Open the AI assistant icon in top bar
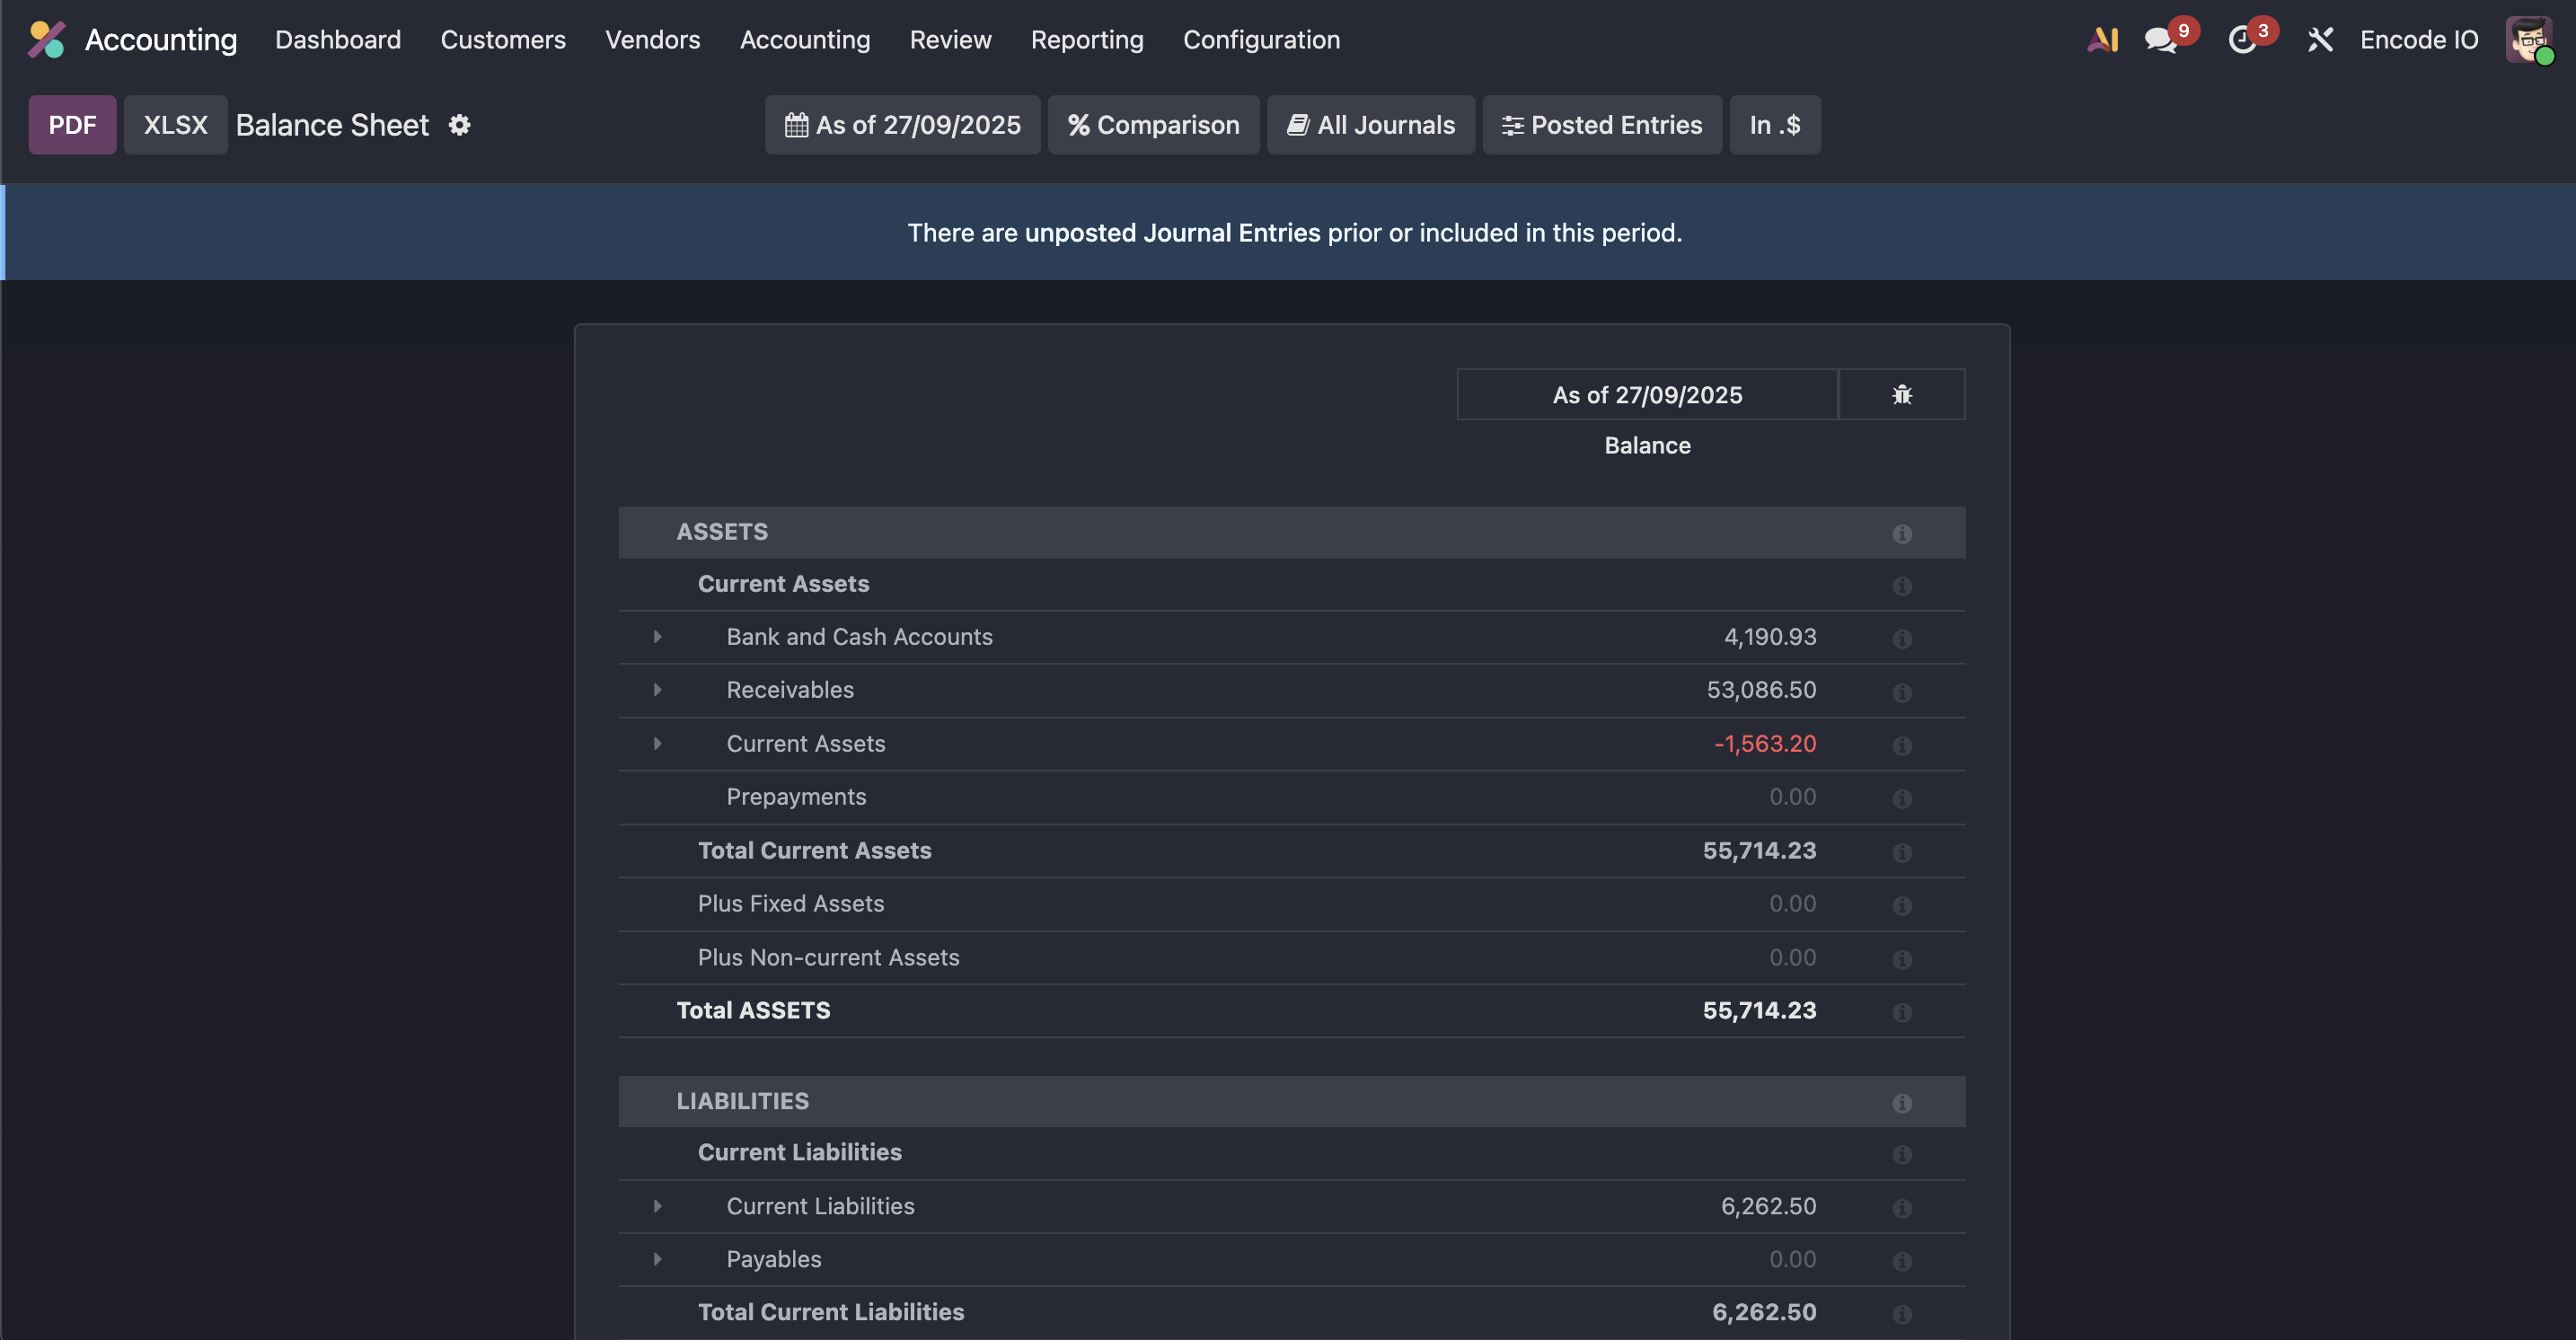 click(2102, 40)
